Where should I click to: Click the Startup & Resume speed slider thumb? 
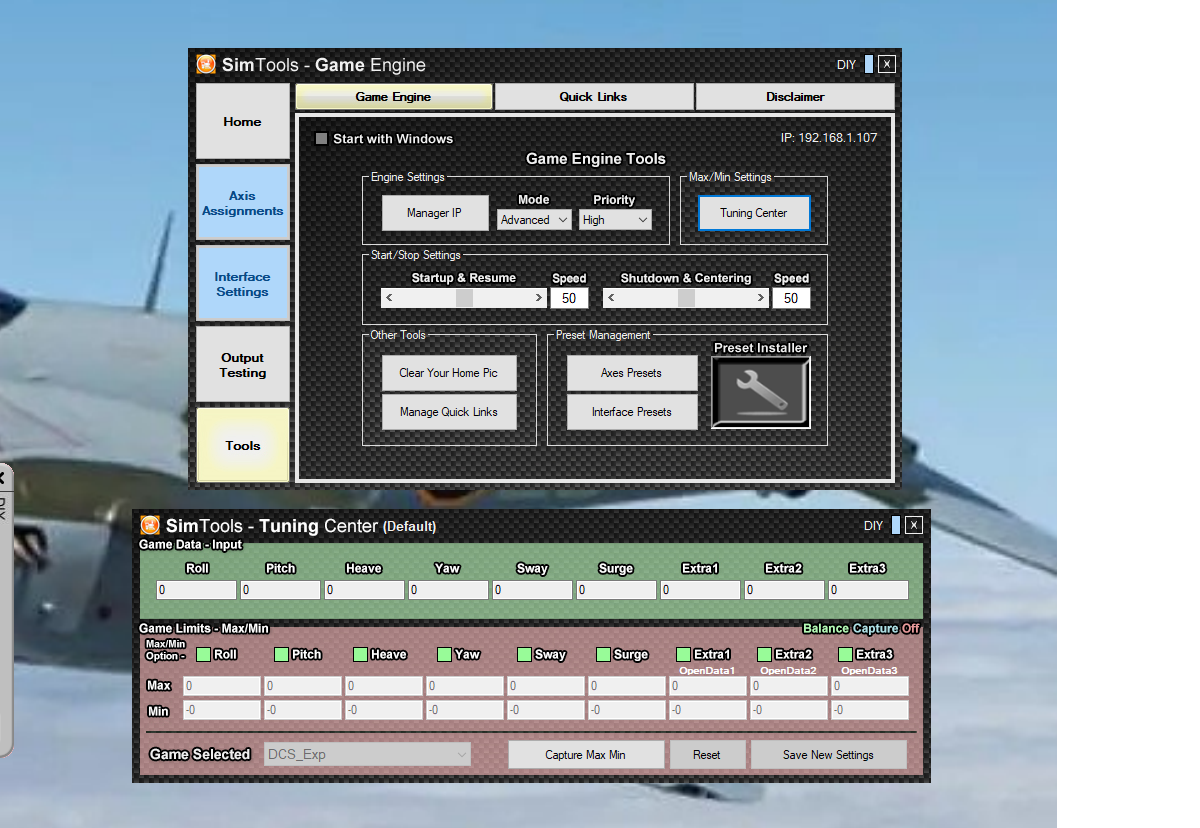[x=464, y=298]
